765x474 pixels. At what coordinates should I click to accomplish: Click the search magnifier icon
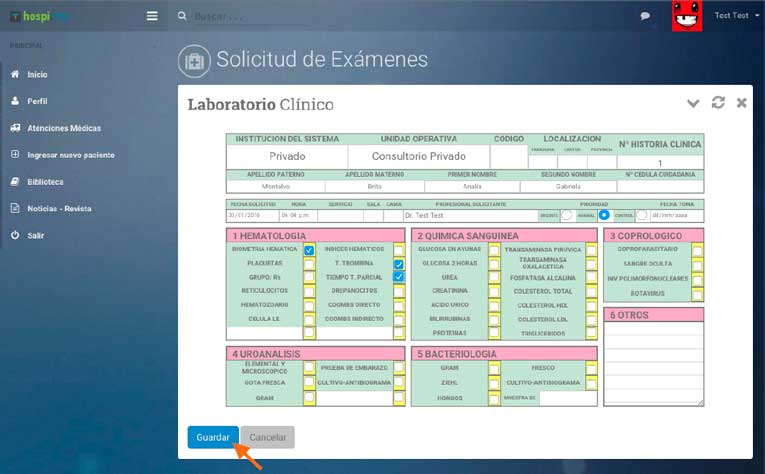pyautogui.click(x=181, y=16)
